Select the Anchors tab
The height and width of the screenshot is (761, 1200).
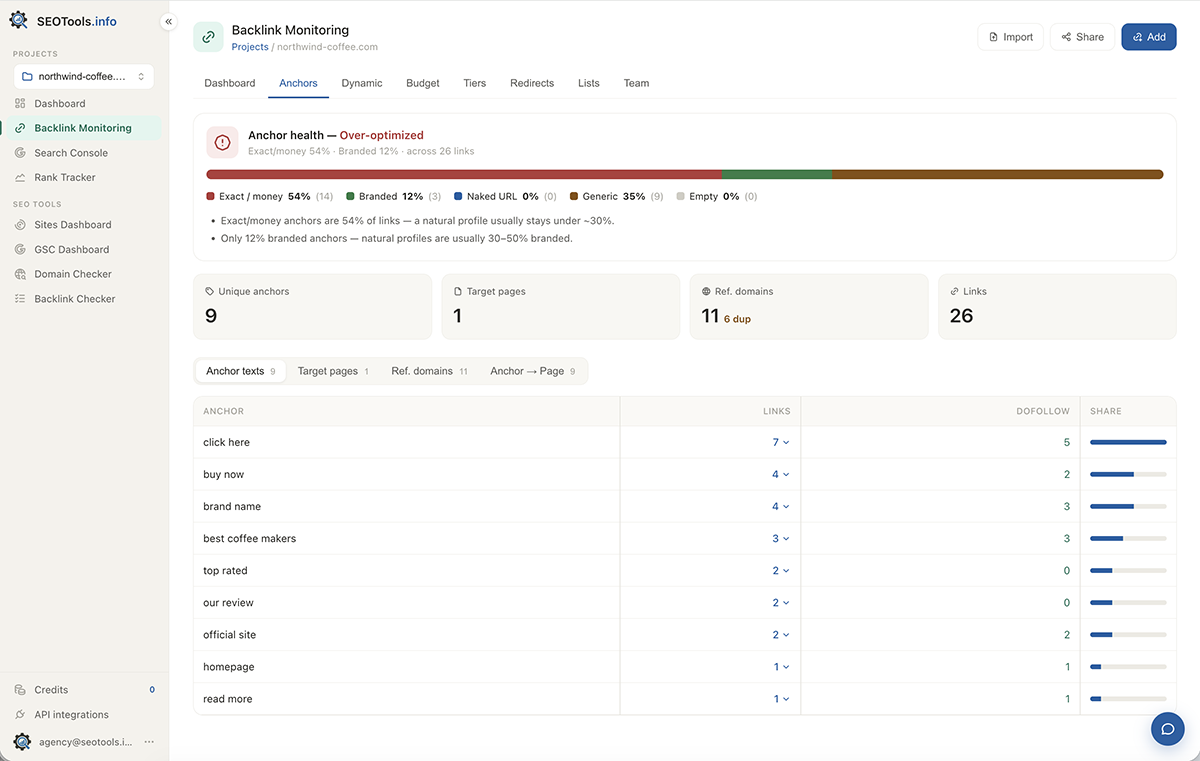click(x=299, y=83)
